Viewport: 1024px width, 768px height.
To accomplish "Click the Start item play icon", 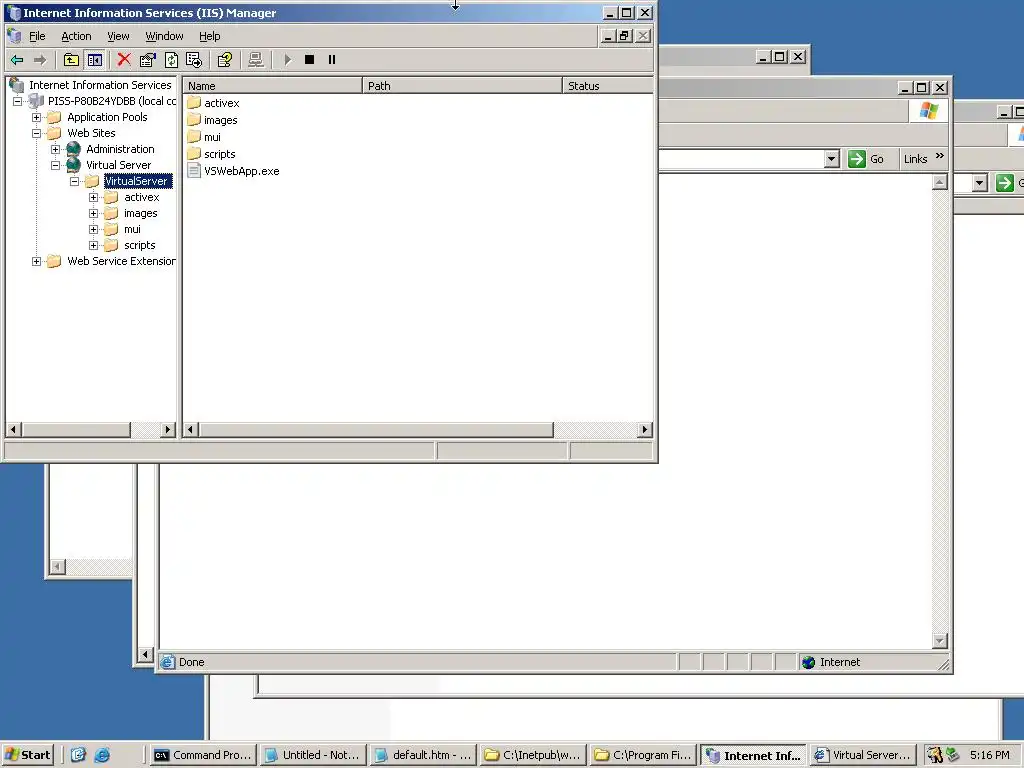I will point(287,60).
